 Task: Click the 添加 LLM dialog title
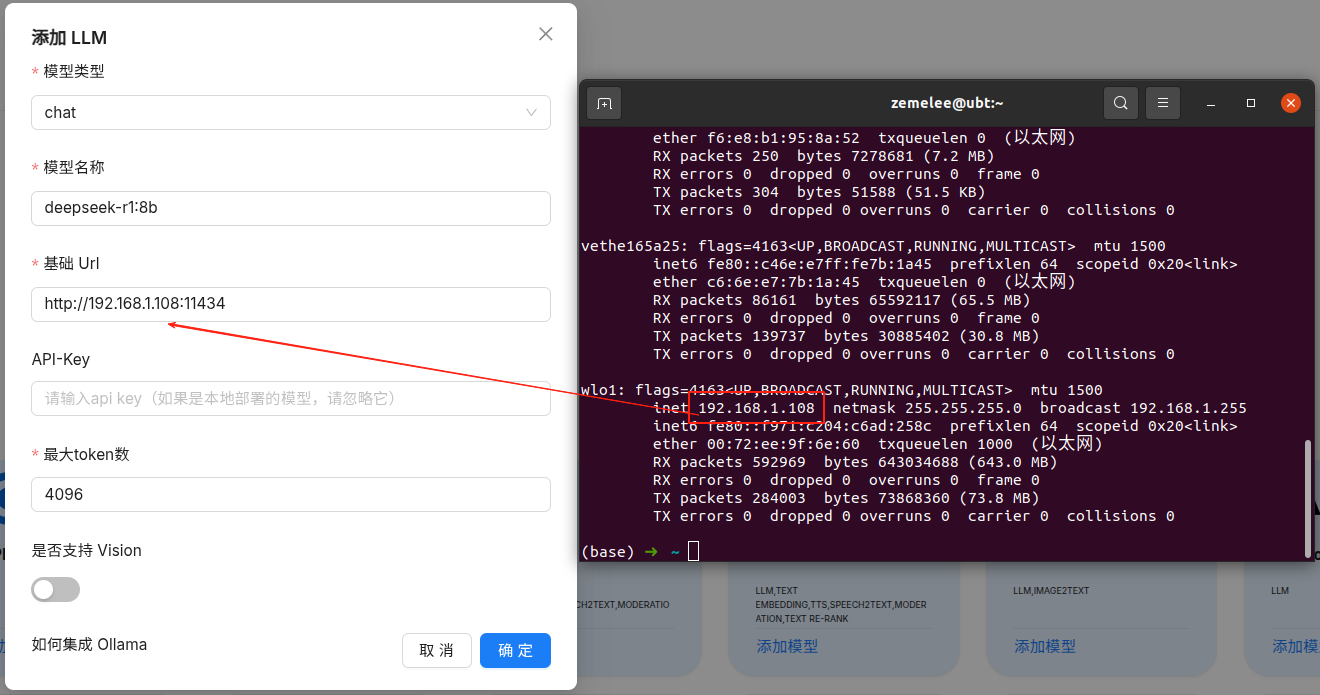tap(69, 38)
